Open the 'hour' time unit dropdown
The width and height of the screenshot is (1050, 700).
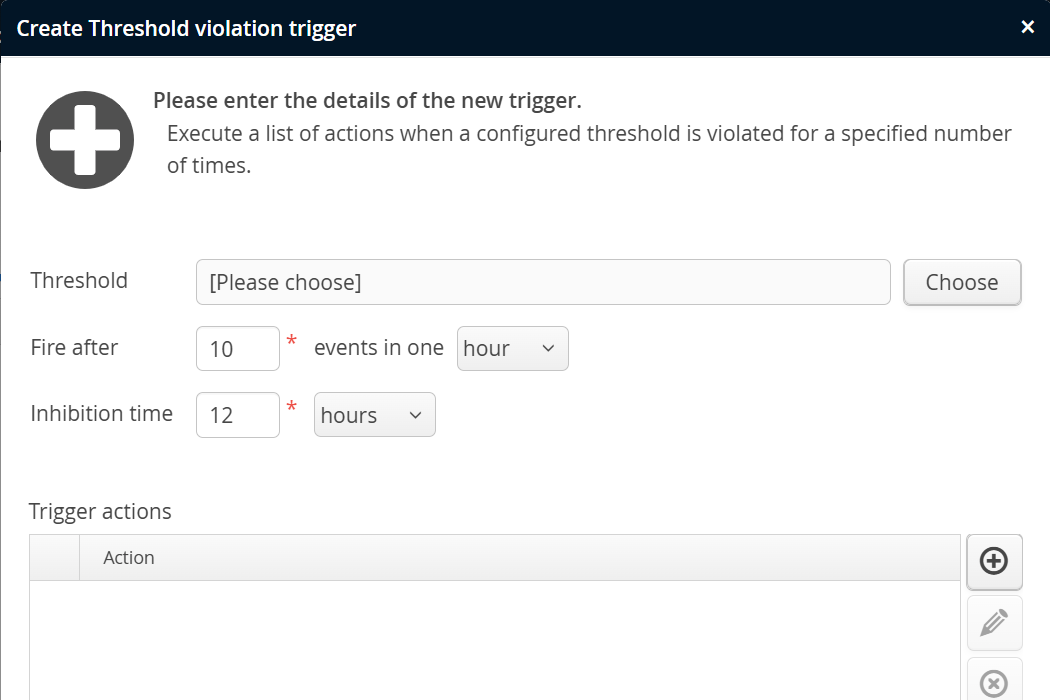(512, 348)
